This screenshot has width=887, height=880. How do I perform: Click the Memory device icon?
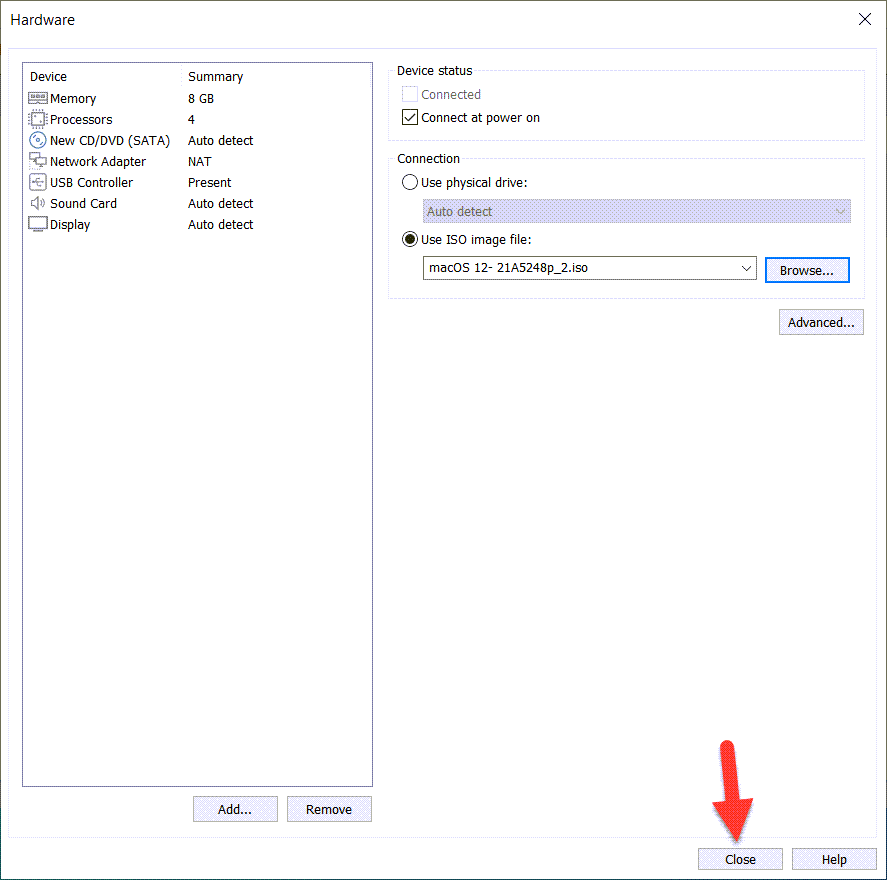pos(38,99)
